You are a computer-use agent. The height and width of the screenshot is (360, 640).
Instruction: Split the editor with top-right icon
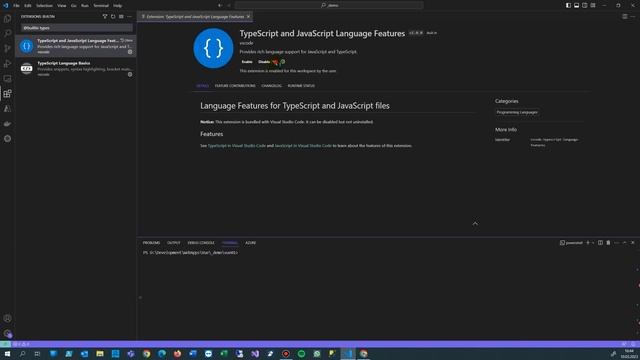click(625, 17)
